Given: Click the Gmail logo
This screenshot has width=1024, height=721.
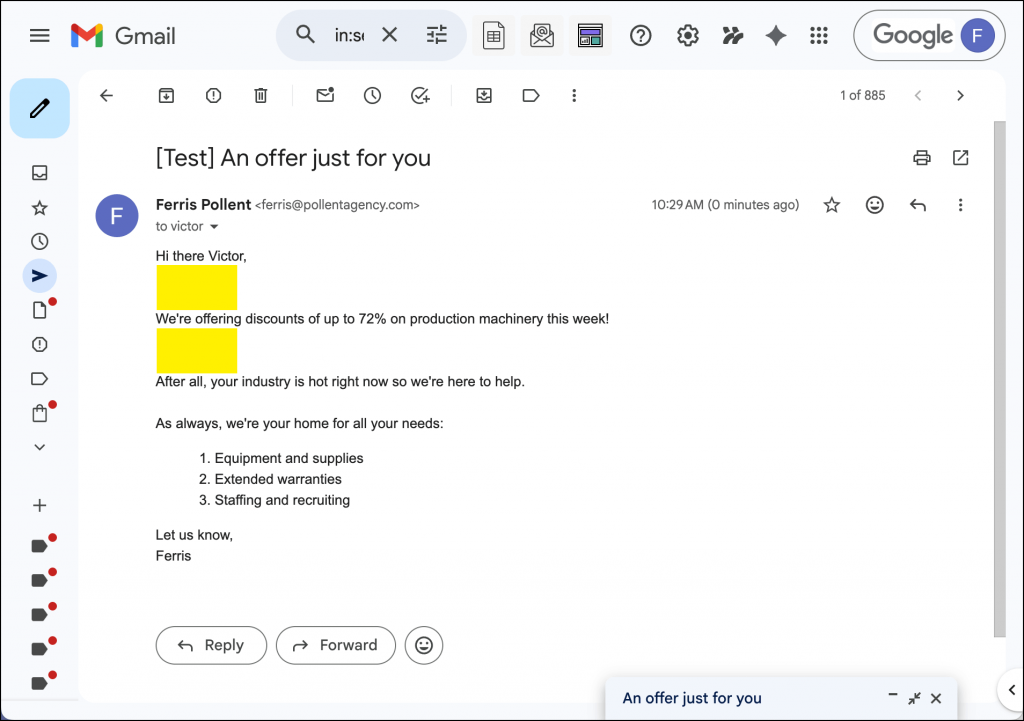Looking at the screenshot, I should (123, 35).
